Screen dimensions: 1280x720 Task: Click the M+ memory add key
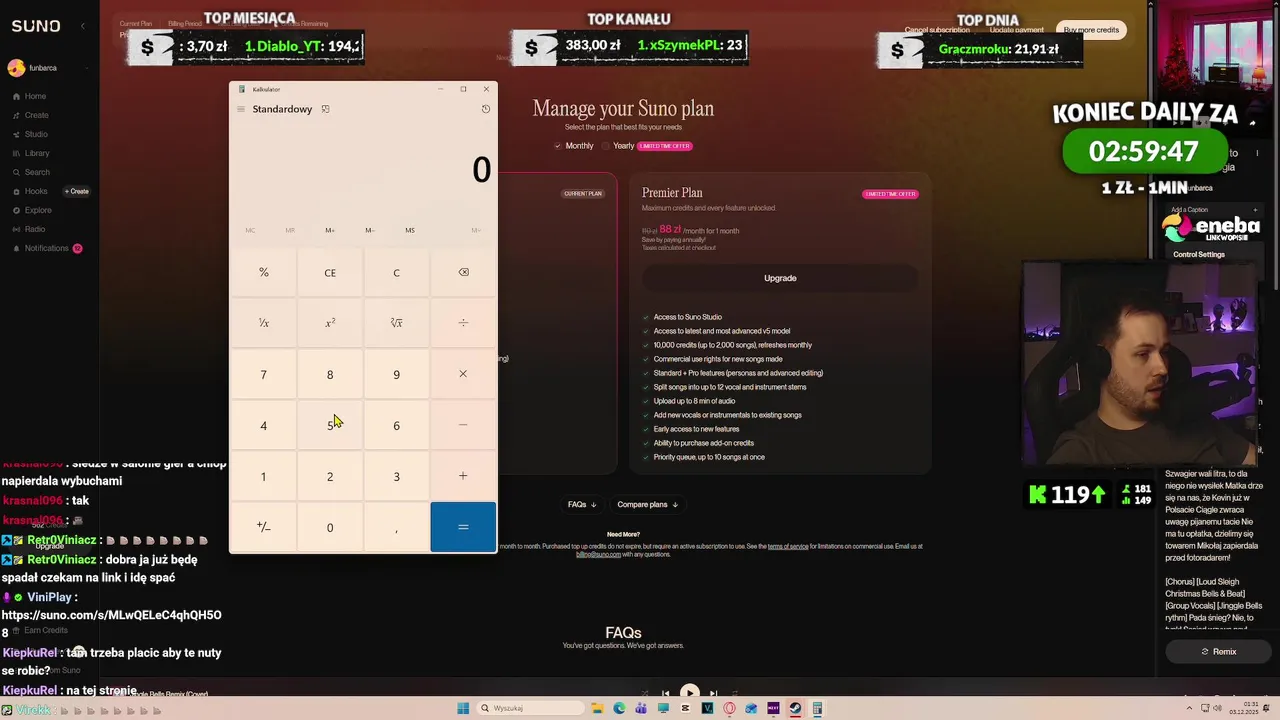330,230
